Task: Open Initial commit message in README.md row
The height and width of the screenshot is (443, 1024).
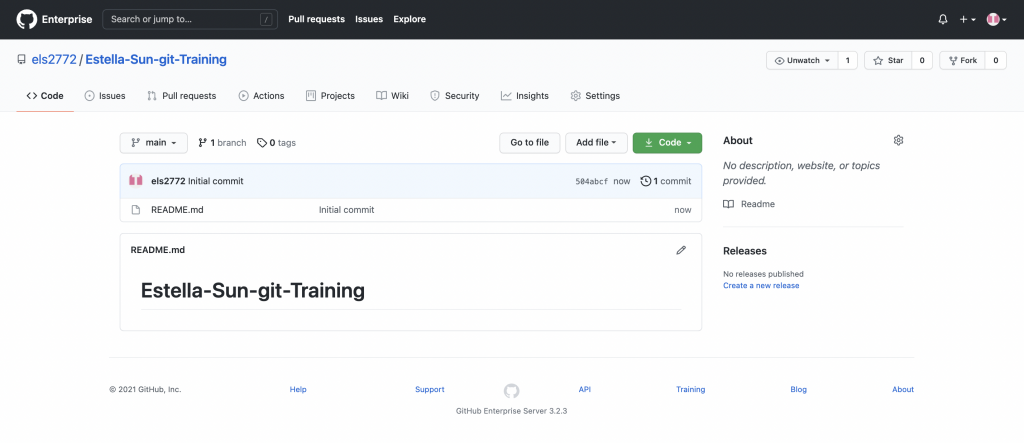Action: coord(346,210)
